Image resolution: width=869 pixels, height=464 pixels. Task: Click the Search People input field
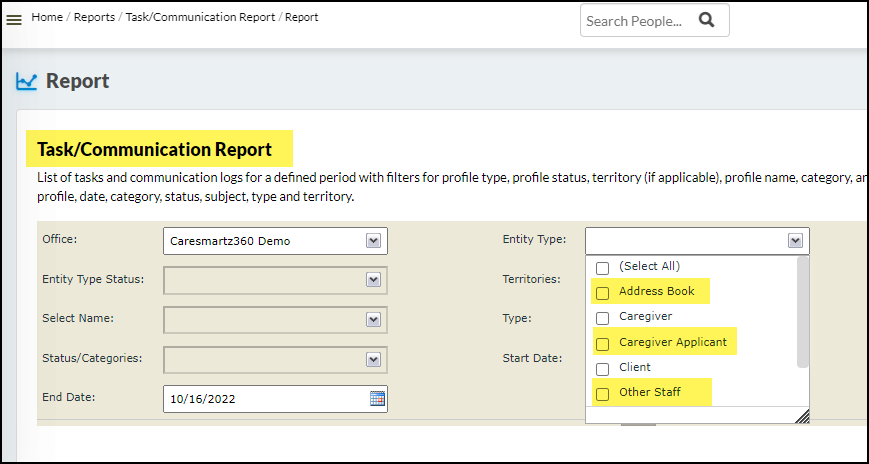[x=635, y=21]
